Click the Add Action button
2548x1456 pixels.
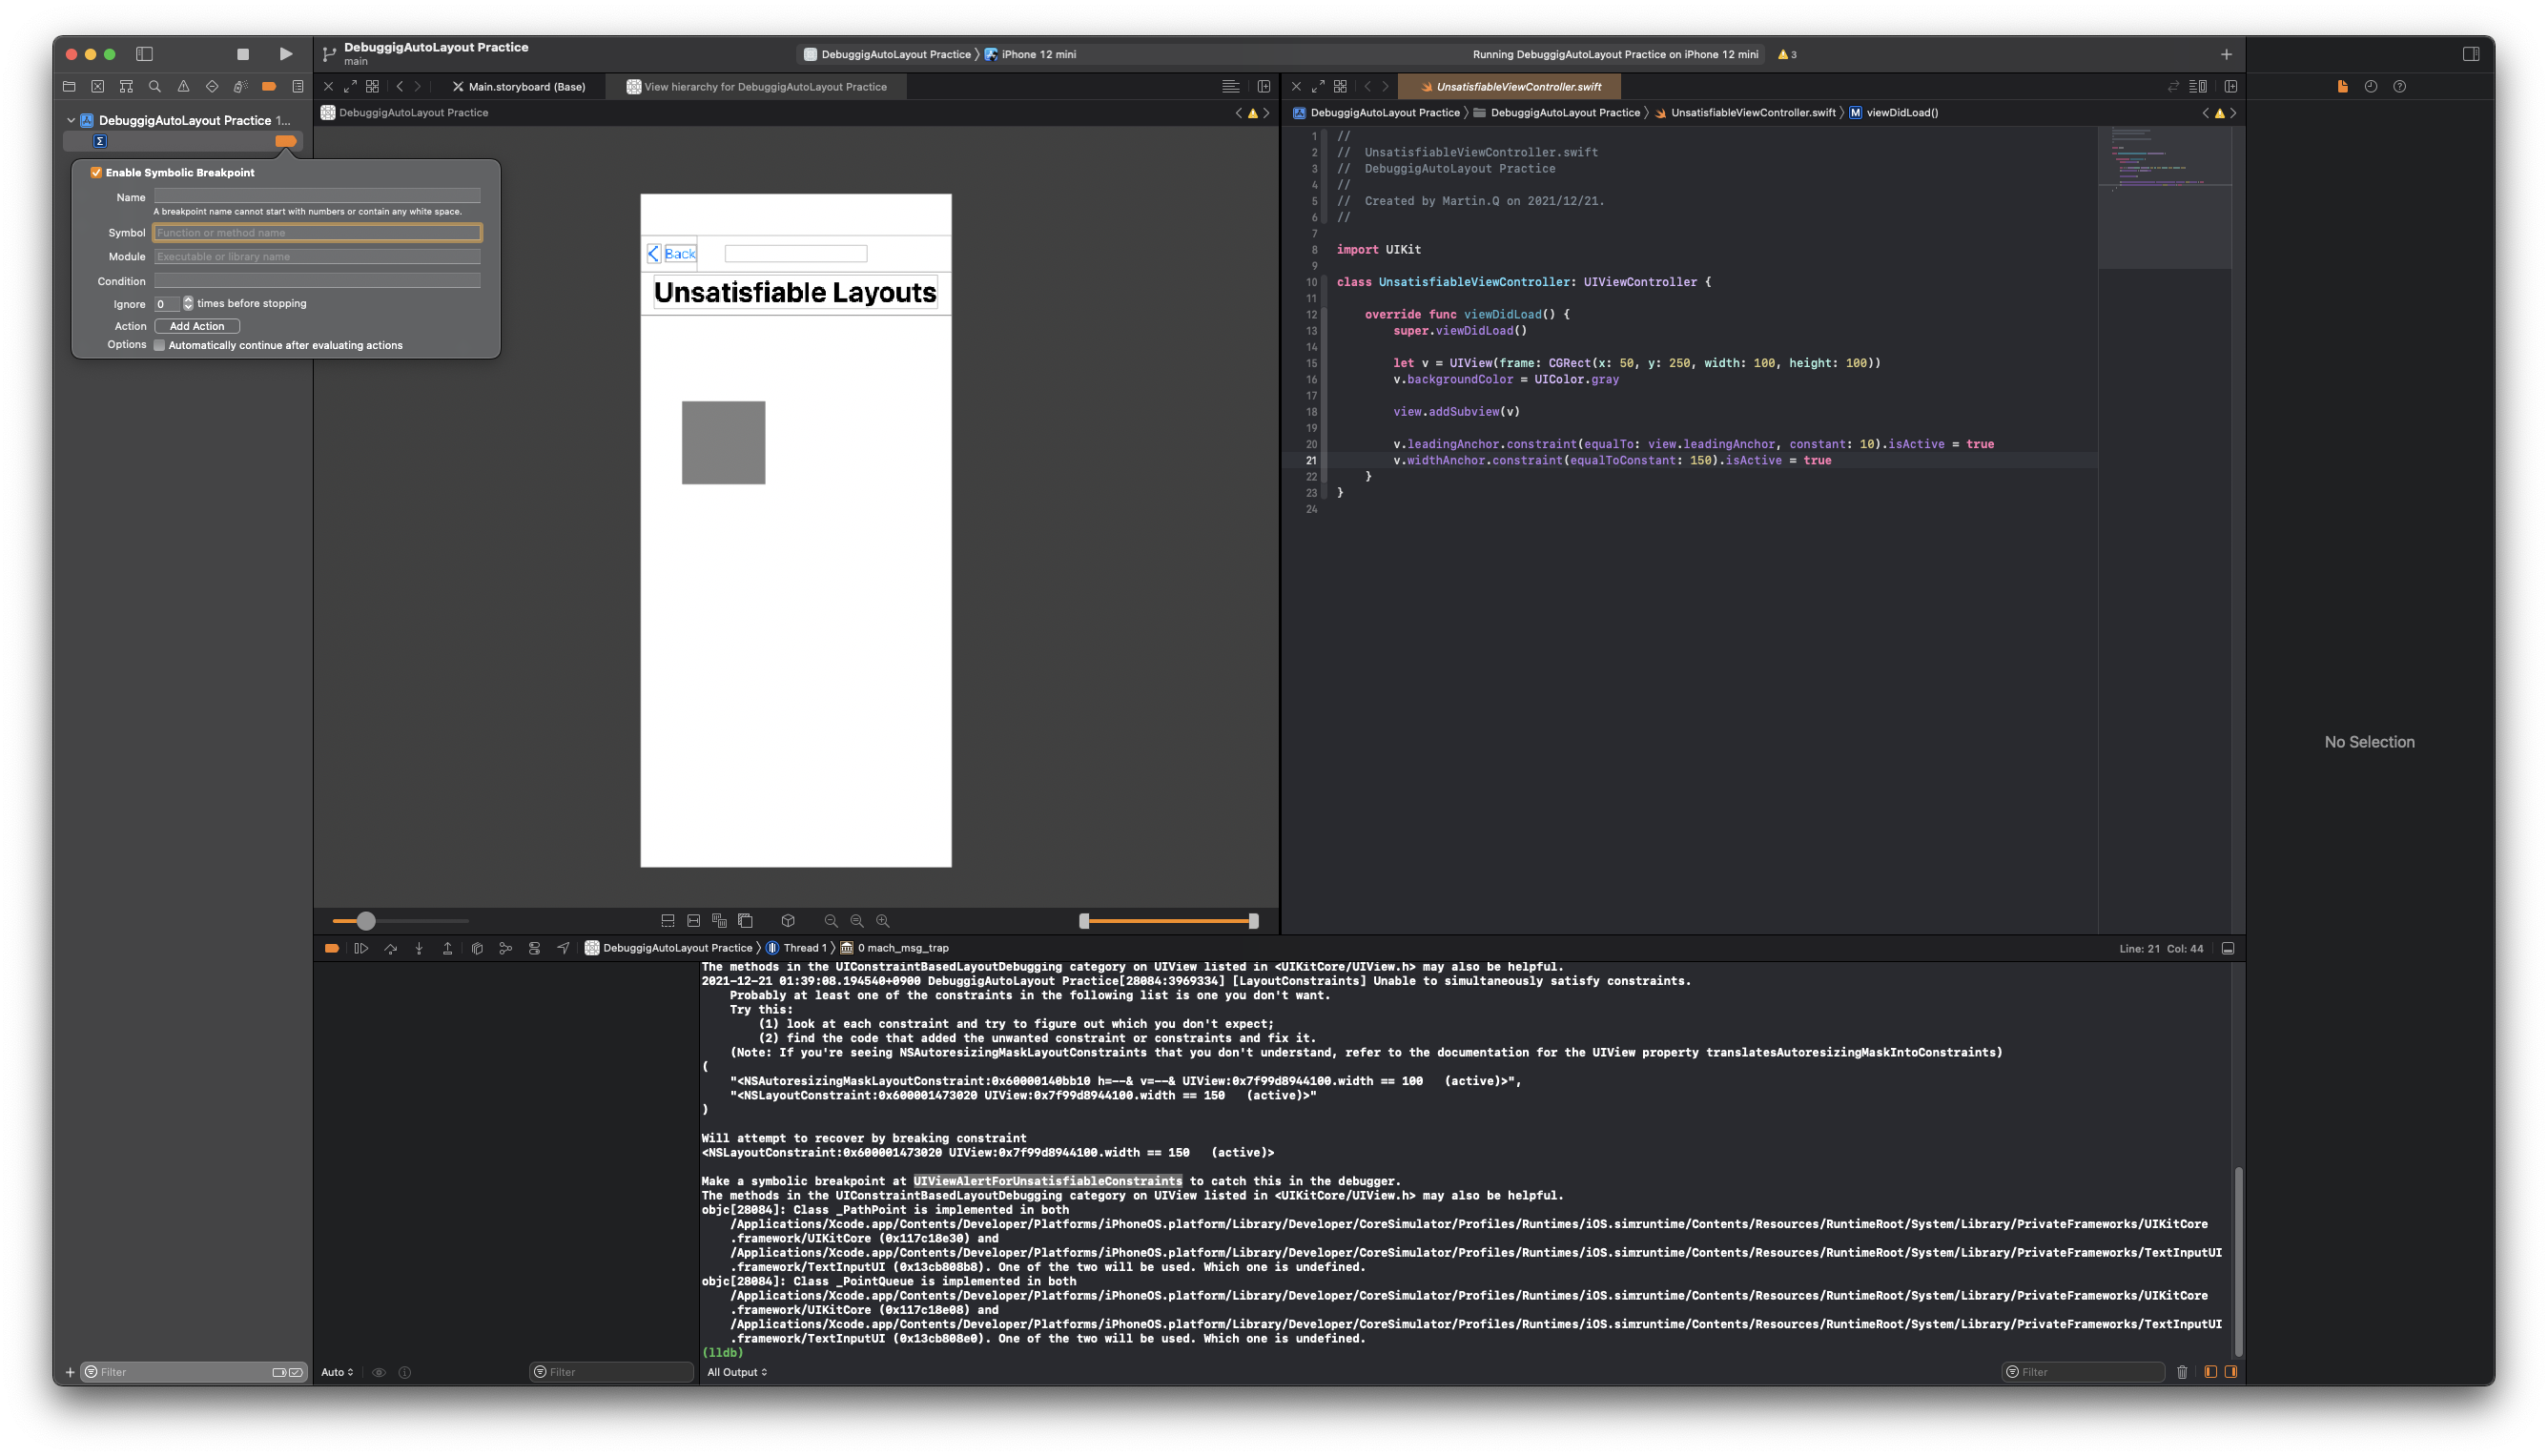(x=197, y=326)
